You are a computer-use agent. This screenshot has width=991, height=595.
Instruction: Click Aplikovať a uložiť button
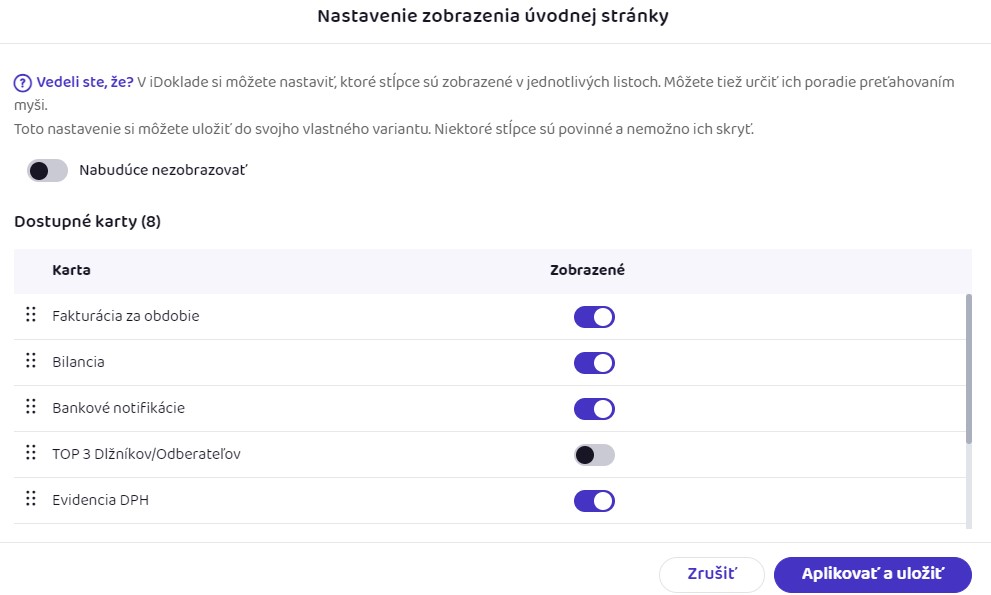pos(872,574)
